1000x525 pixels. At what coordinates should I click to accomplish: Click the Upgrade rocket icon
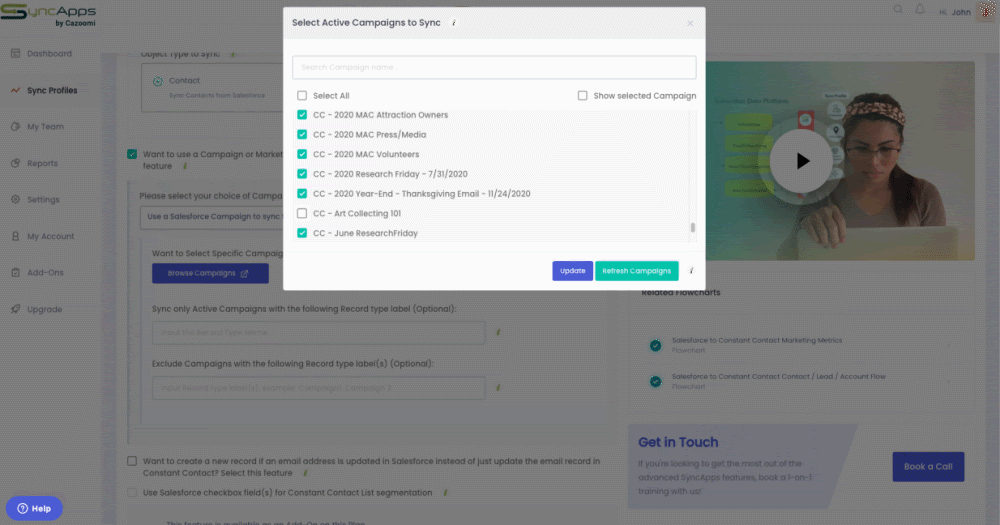pyautogui.click(x=15, y=309)
